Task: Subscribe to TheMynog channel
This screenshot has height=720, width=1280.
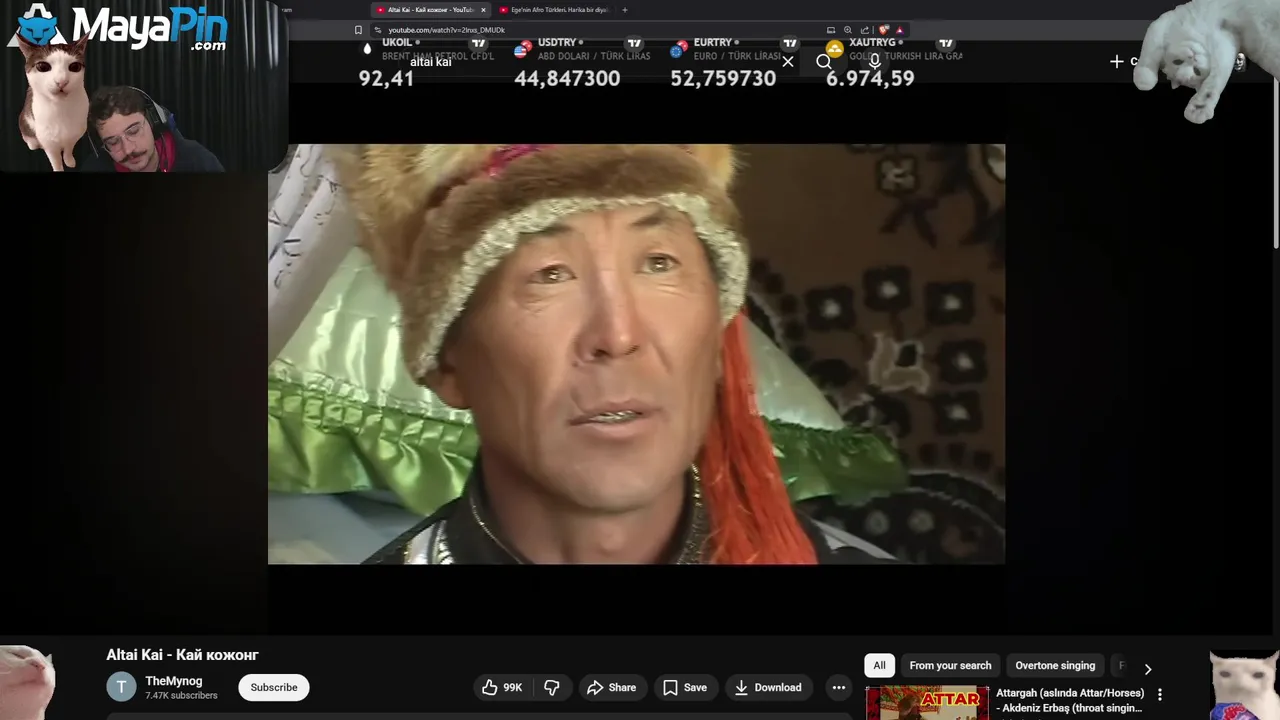Action: pyautogui.click(x=274, y=687)
